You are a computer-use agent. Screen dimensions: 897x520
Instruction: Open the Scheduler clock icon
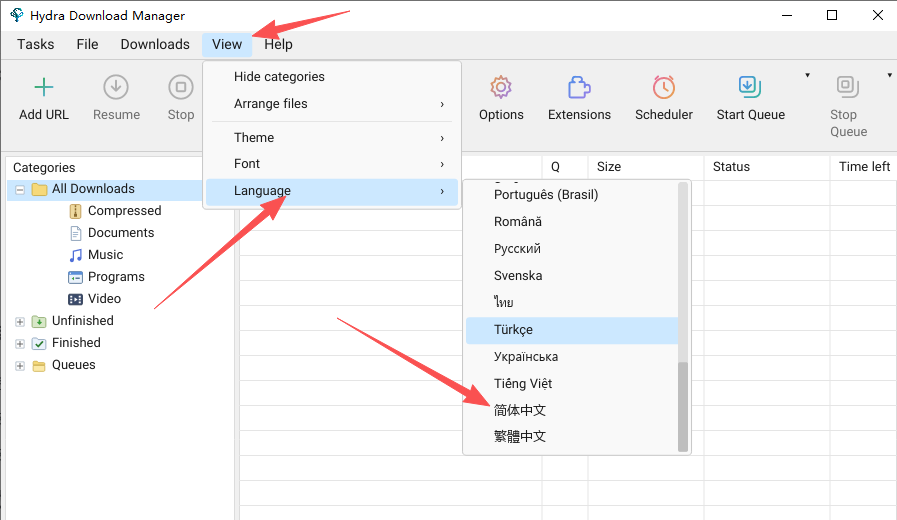coord(664,87)
